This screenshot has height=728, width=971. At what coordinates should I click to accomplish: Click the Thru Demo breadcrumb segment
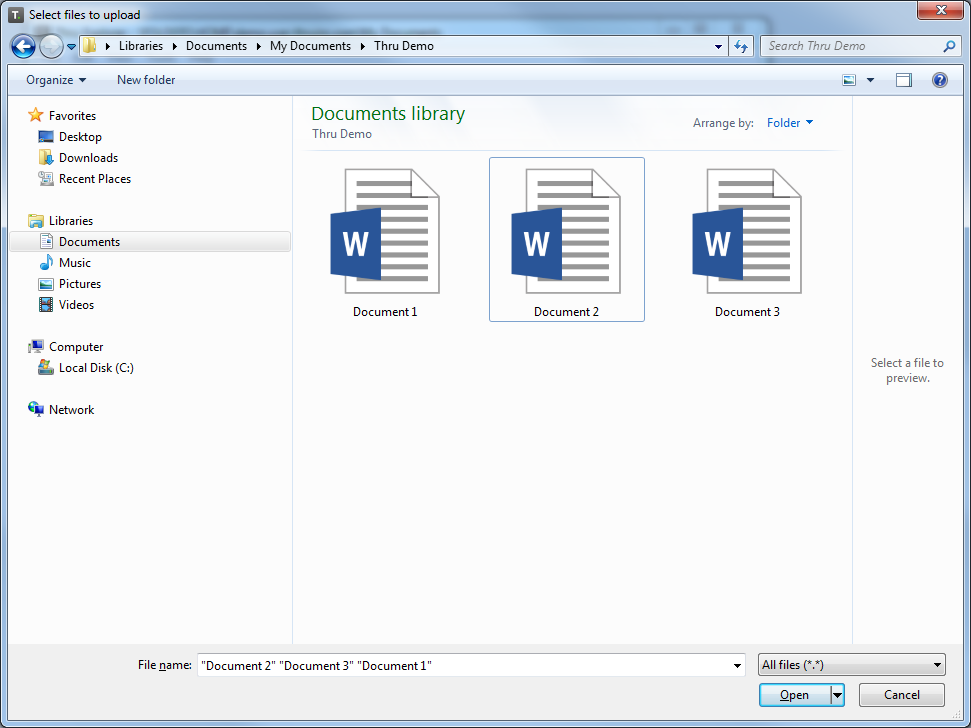(404, 46)
